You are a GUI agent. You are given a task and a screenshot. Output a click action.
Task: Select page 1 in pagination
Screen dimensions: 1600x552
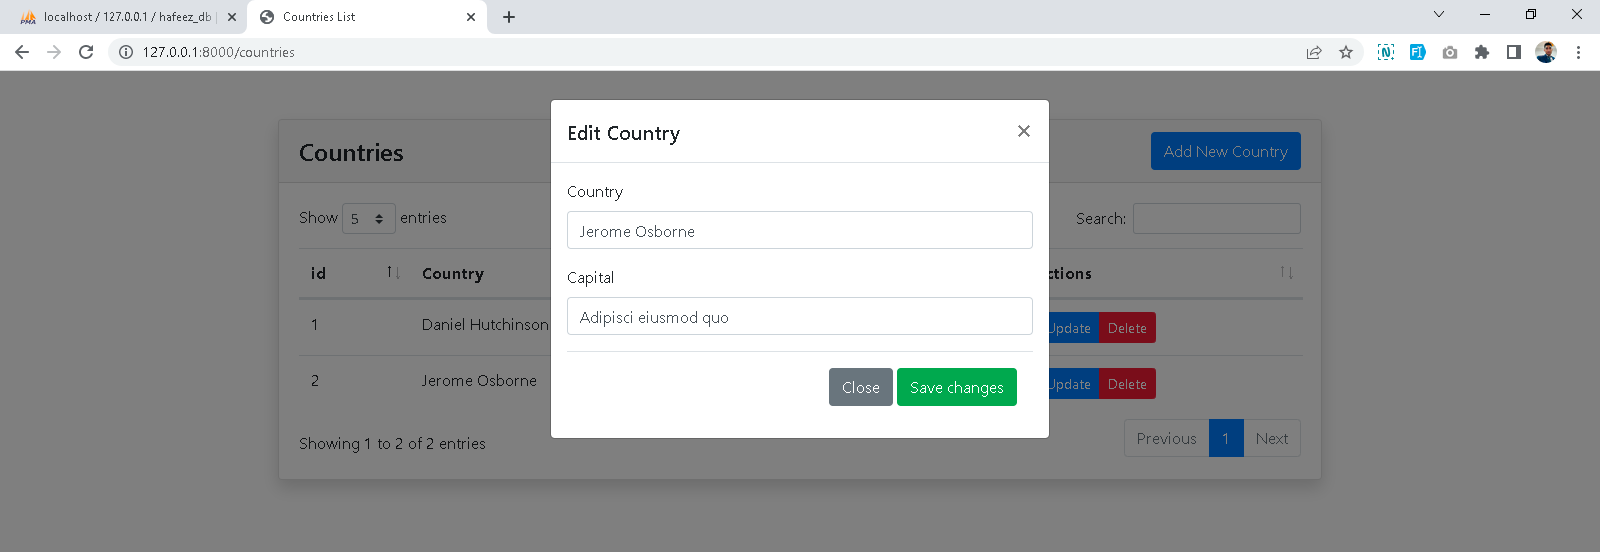[x=1226, y=438]
